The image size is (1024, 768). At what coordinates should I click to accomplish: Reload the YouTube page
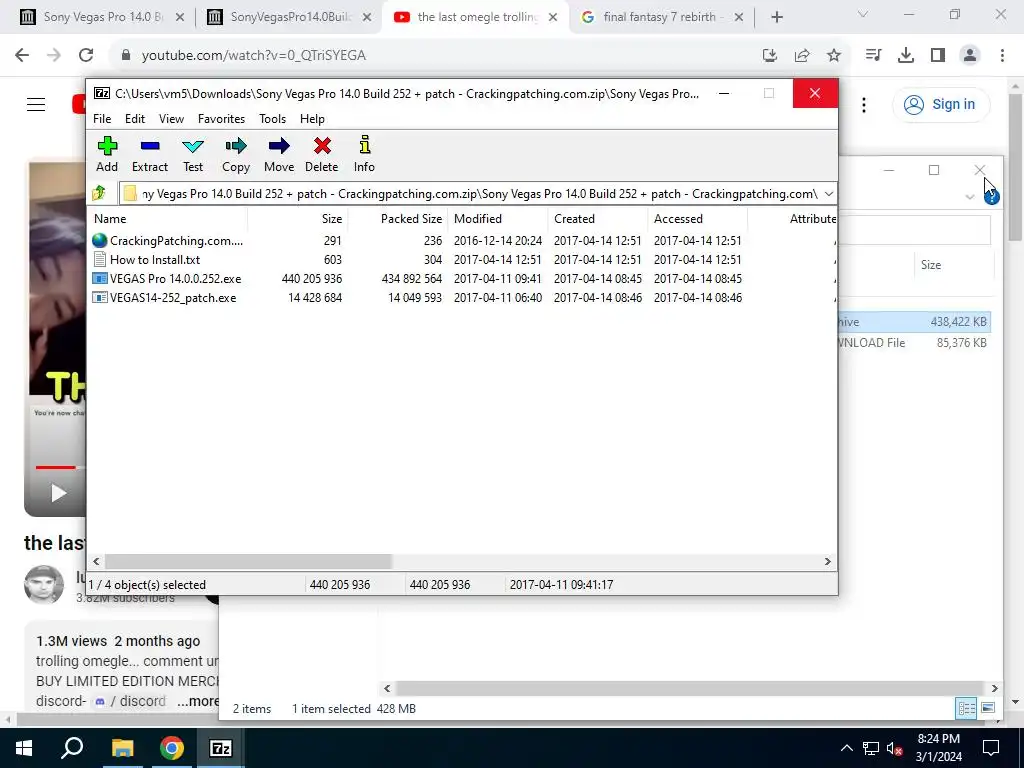tap(86, 55)
